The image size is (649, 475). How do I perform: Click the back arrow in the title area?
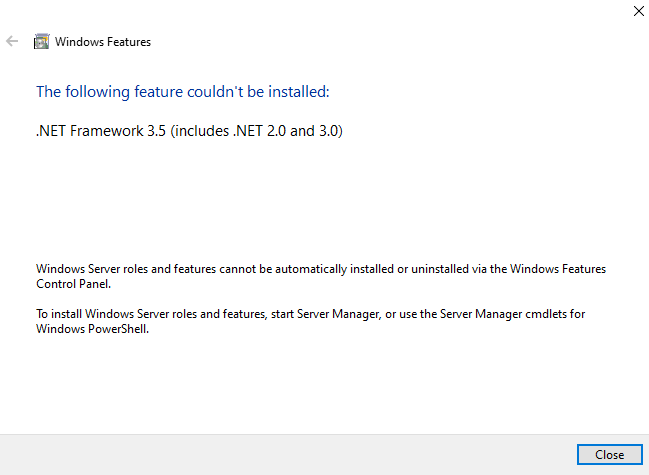[12, 42]
